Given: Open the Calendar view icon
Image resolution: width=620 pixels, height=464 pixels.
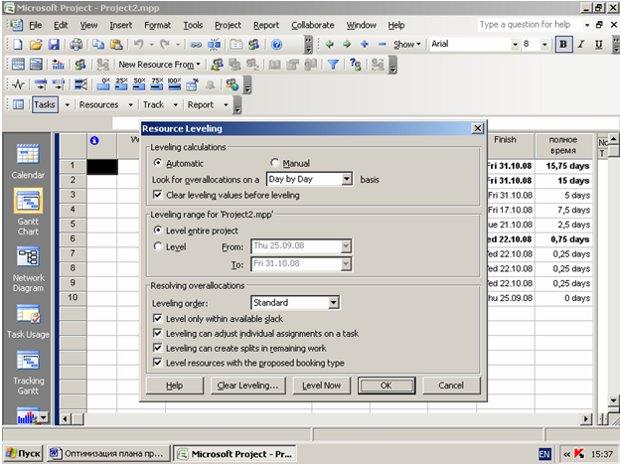Looking at the screenshot, I should [28, 154].
